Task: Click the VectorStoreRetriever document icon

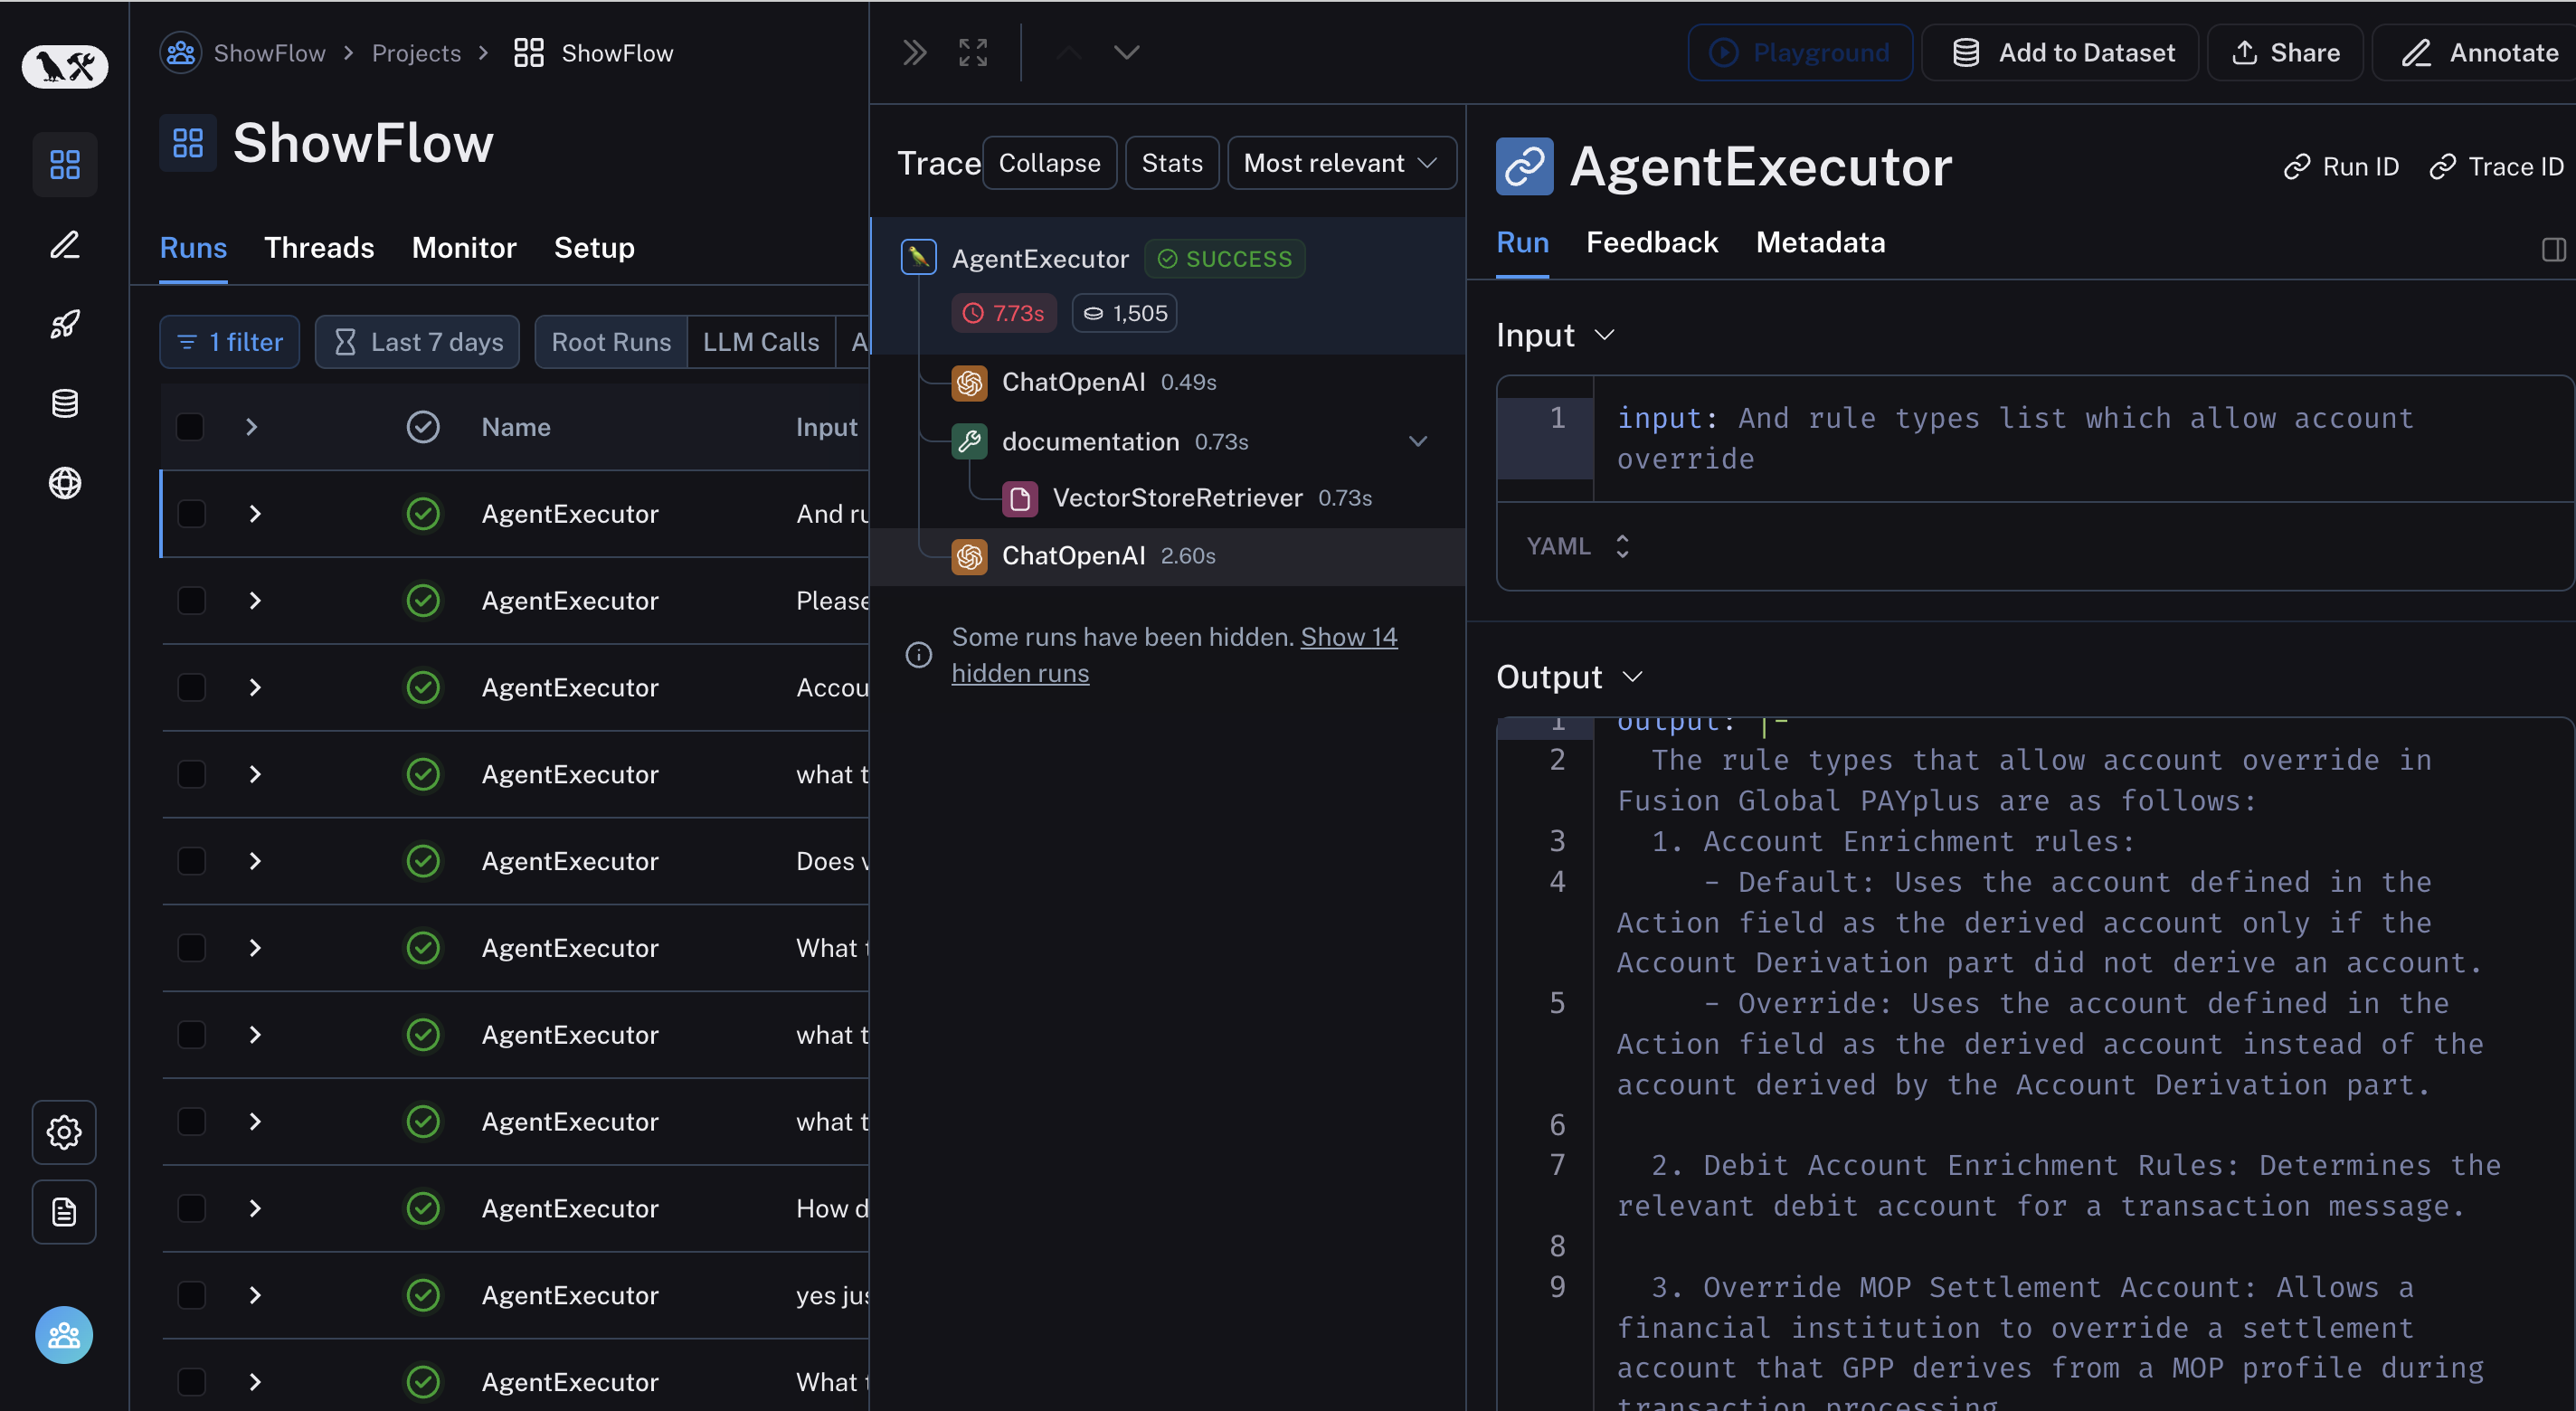Action: coord(1020,498)
